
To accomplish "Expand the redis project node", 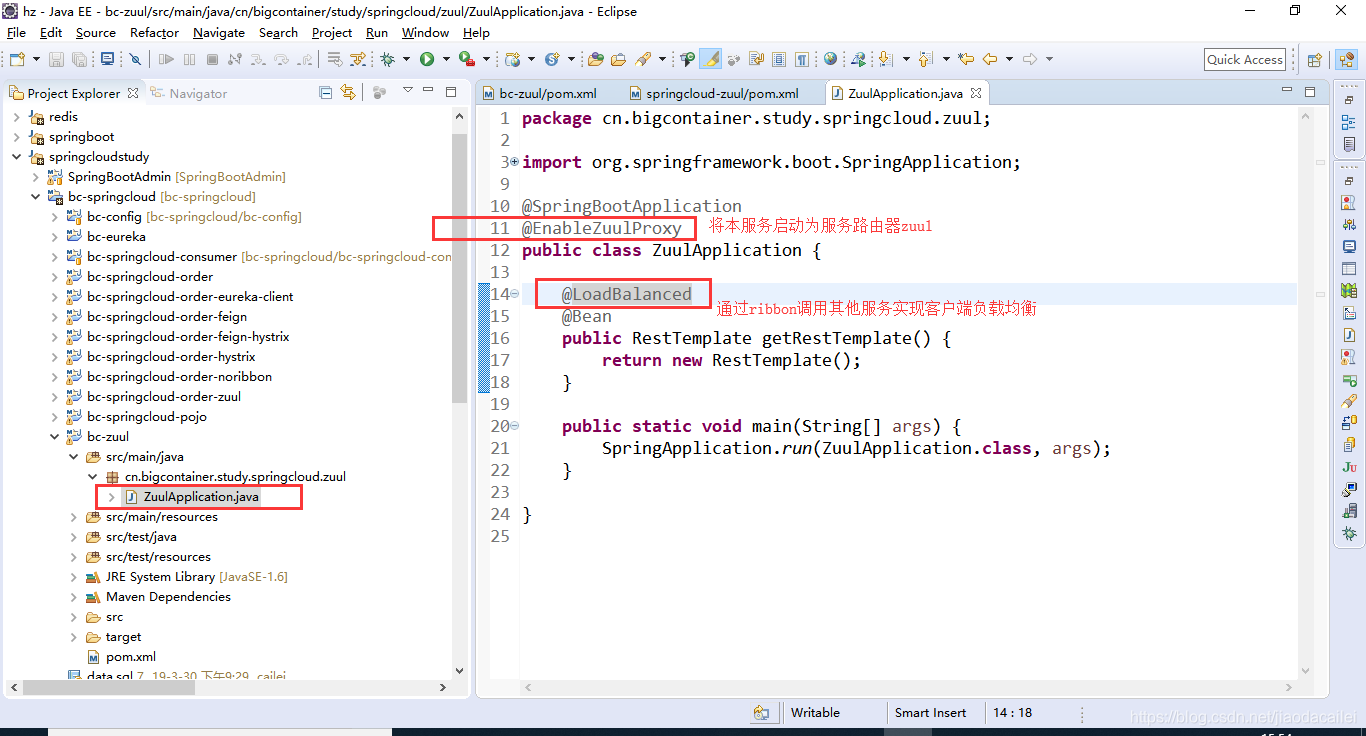I will click(16, 117).
